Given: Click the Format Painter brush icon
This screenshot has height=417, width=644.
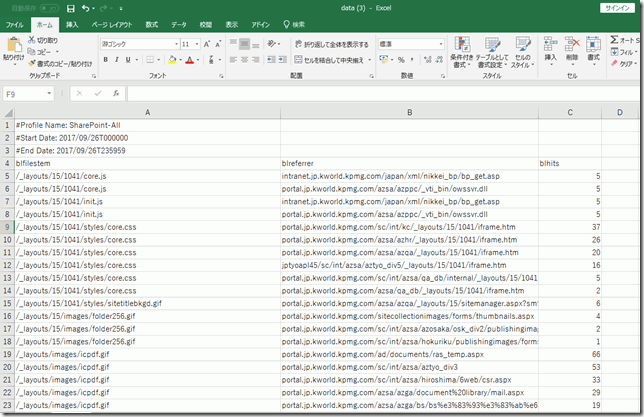Looking at the screenshot, I should tap(32, 63).
